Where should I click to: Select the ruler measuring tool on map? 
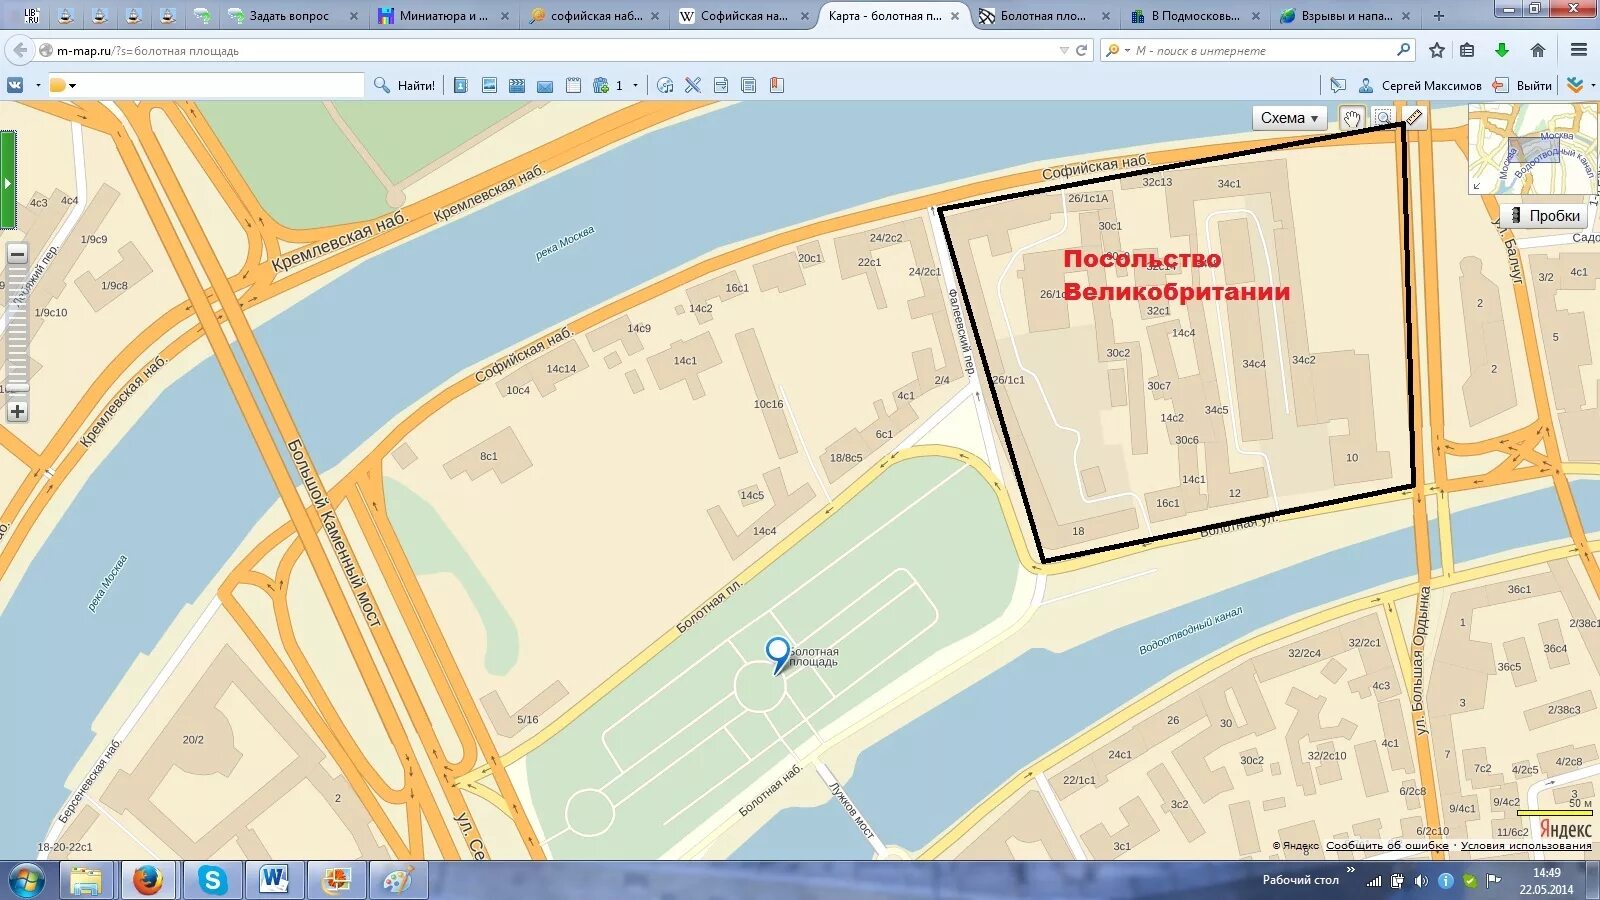click(1414, 118)
